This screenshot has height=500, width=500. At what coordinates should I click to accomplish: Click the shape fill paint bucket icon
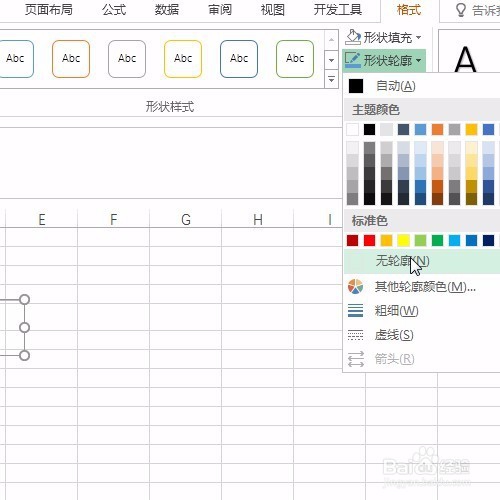point(353,37)
